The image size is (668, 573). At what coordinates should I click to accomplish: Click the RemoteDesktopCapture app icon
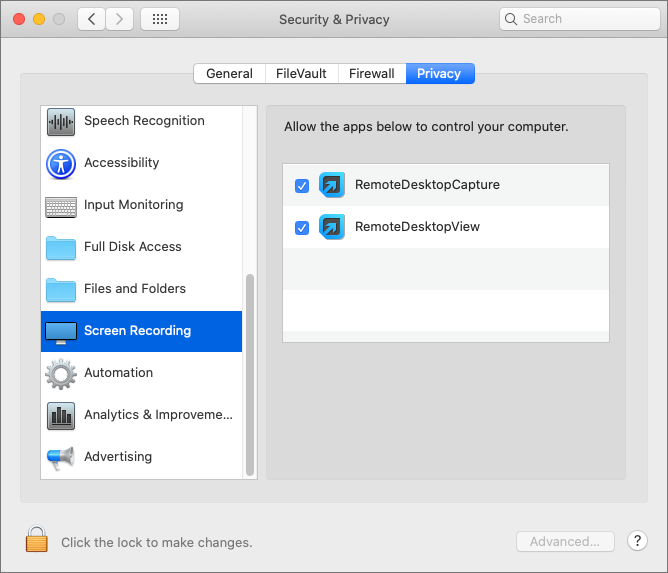click(332, 185)
